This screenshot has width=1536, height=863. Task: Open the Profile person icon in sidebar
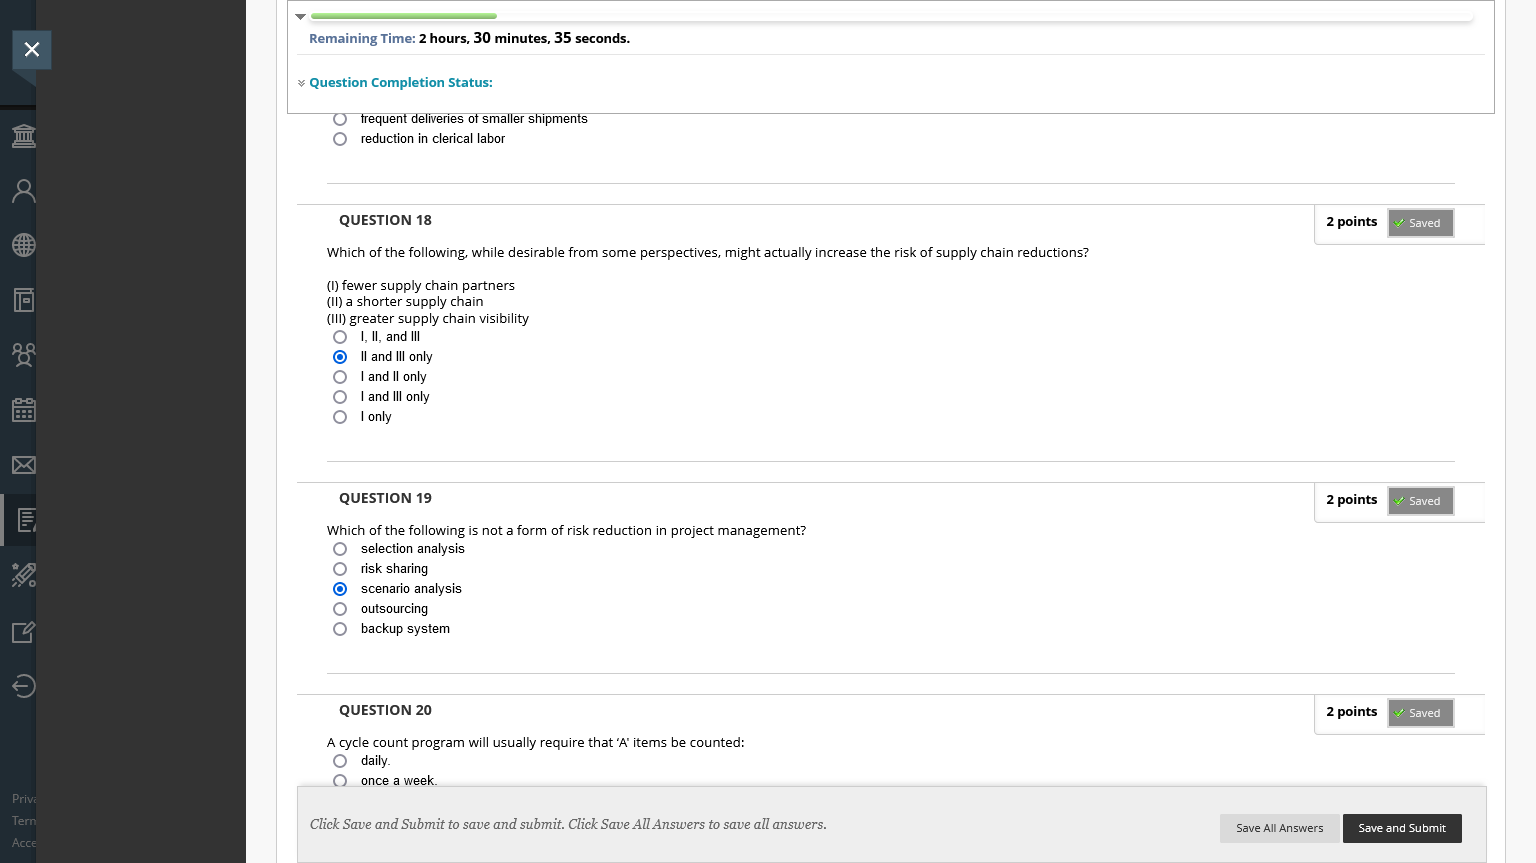[x=24, y=191]
